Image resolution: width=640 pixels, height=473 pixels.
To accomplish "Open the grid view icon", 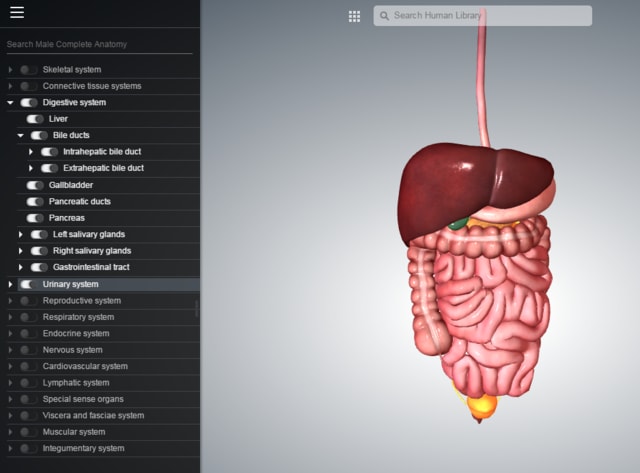I will tap(354, 16).
